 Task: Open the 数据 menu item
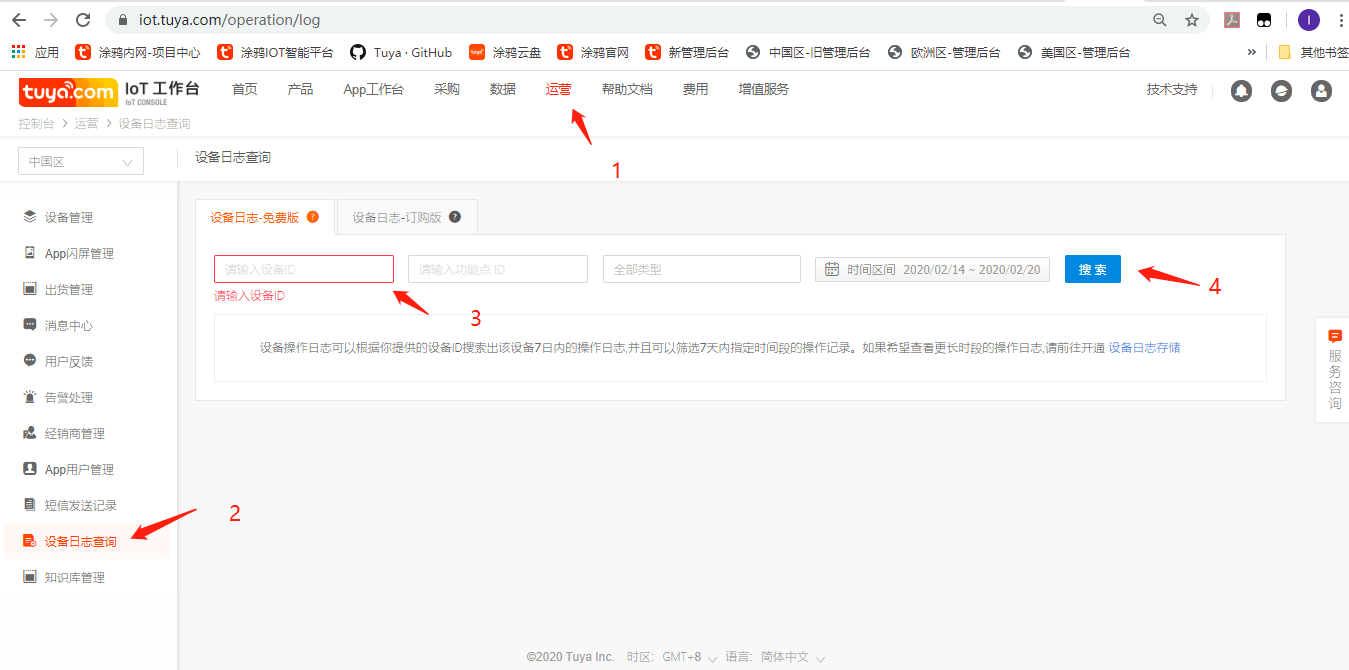503,89
